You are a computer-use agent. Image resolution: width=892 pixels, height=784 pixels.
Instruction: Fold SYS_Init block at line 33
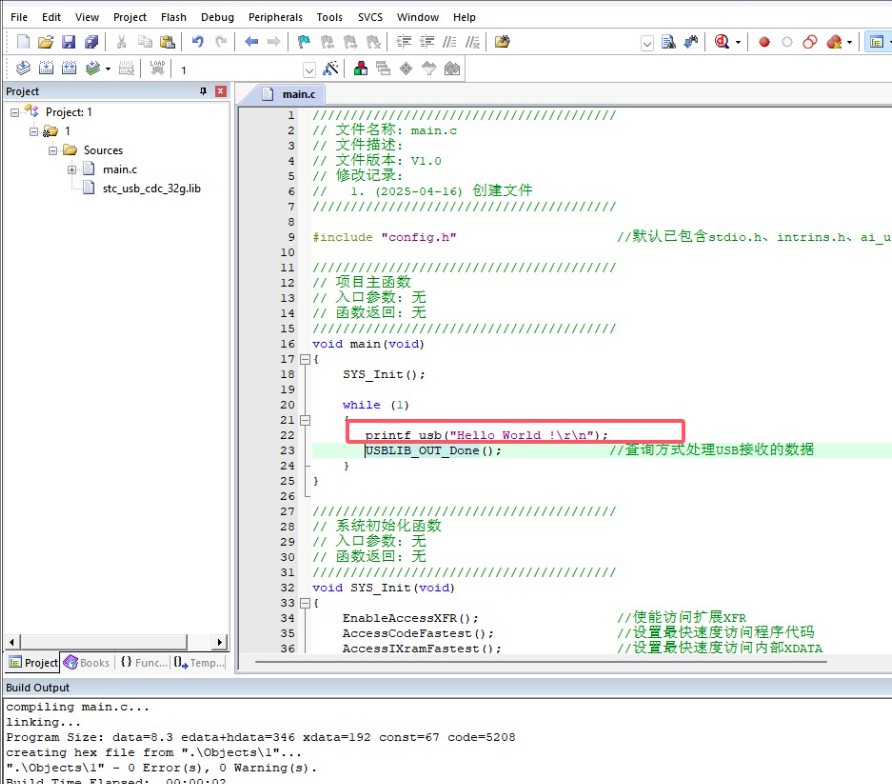pos(305,603)
